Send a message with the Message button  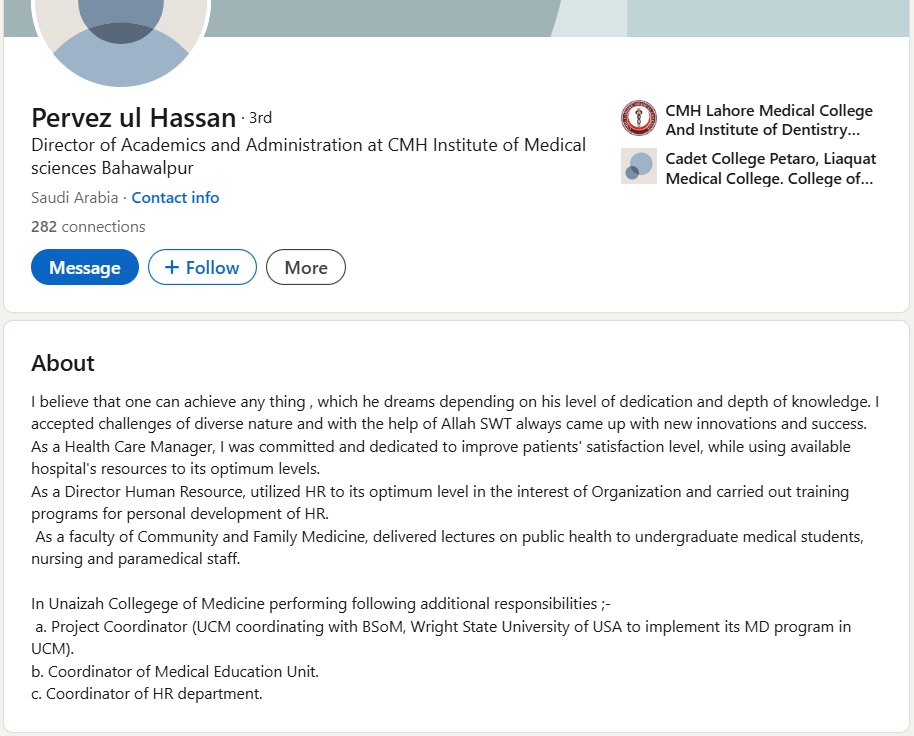pyautogui.click(x=85, y=267)
